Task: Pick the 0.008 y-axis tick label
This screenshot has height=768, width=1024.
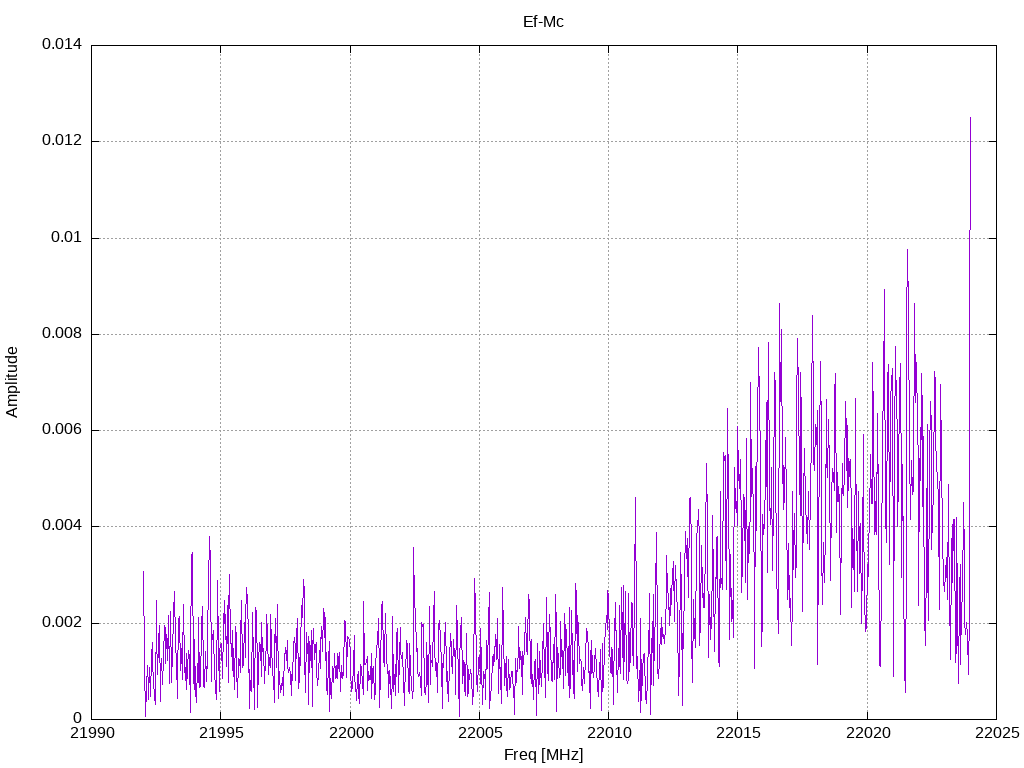Action: click(x=61, y=334)
